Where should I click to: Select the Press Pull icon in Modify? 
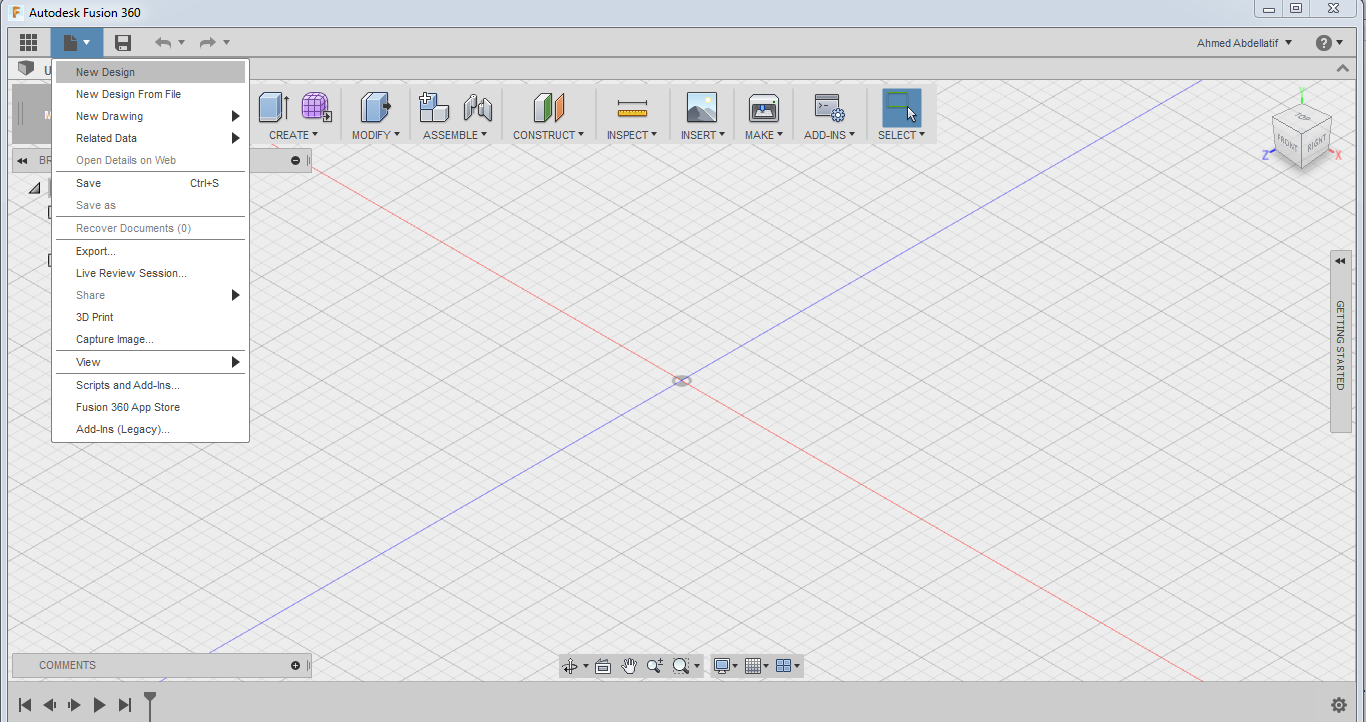[x=376, y=108]
